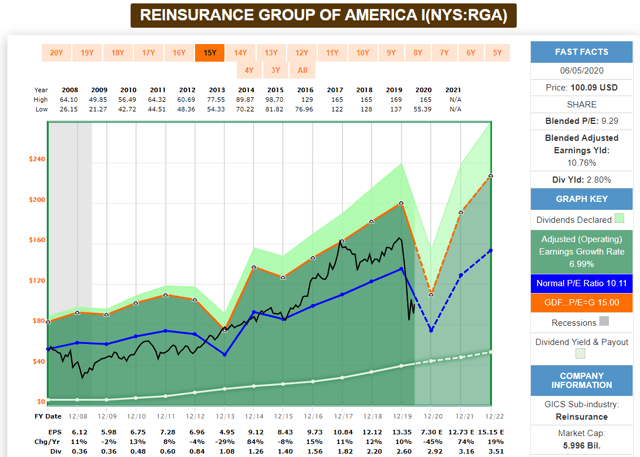Switch chart to 10Y range

[363, 53]
